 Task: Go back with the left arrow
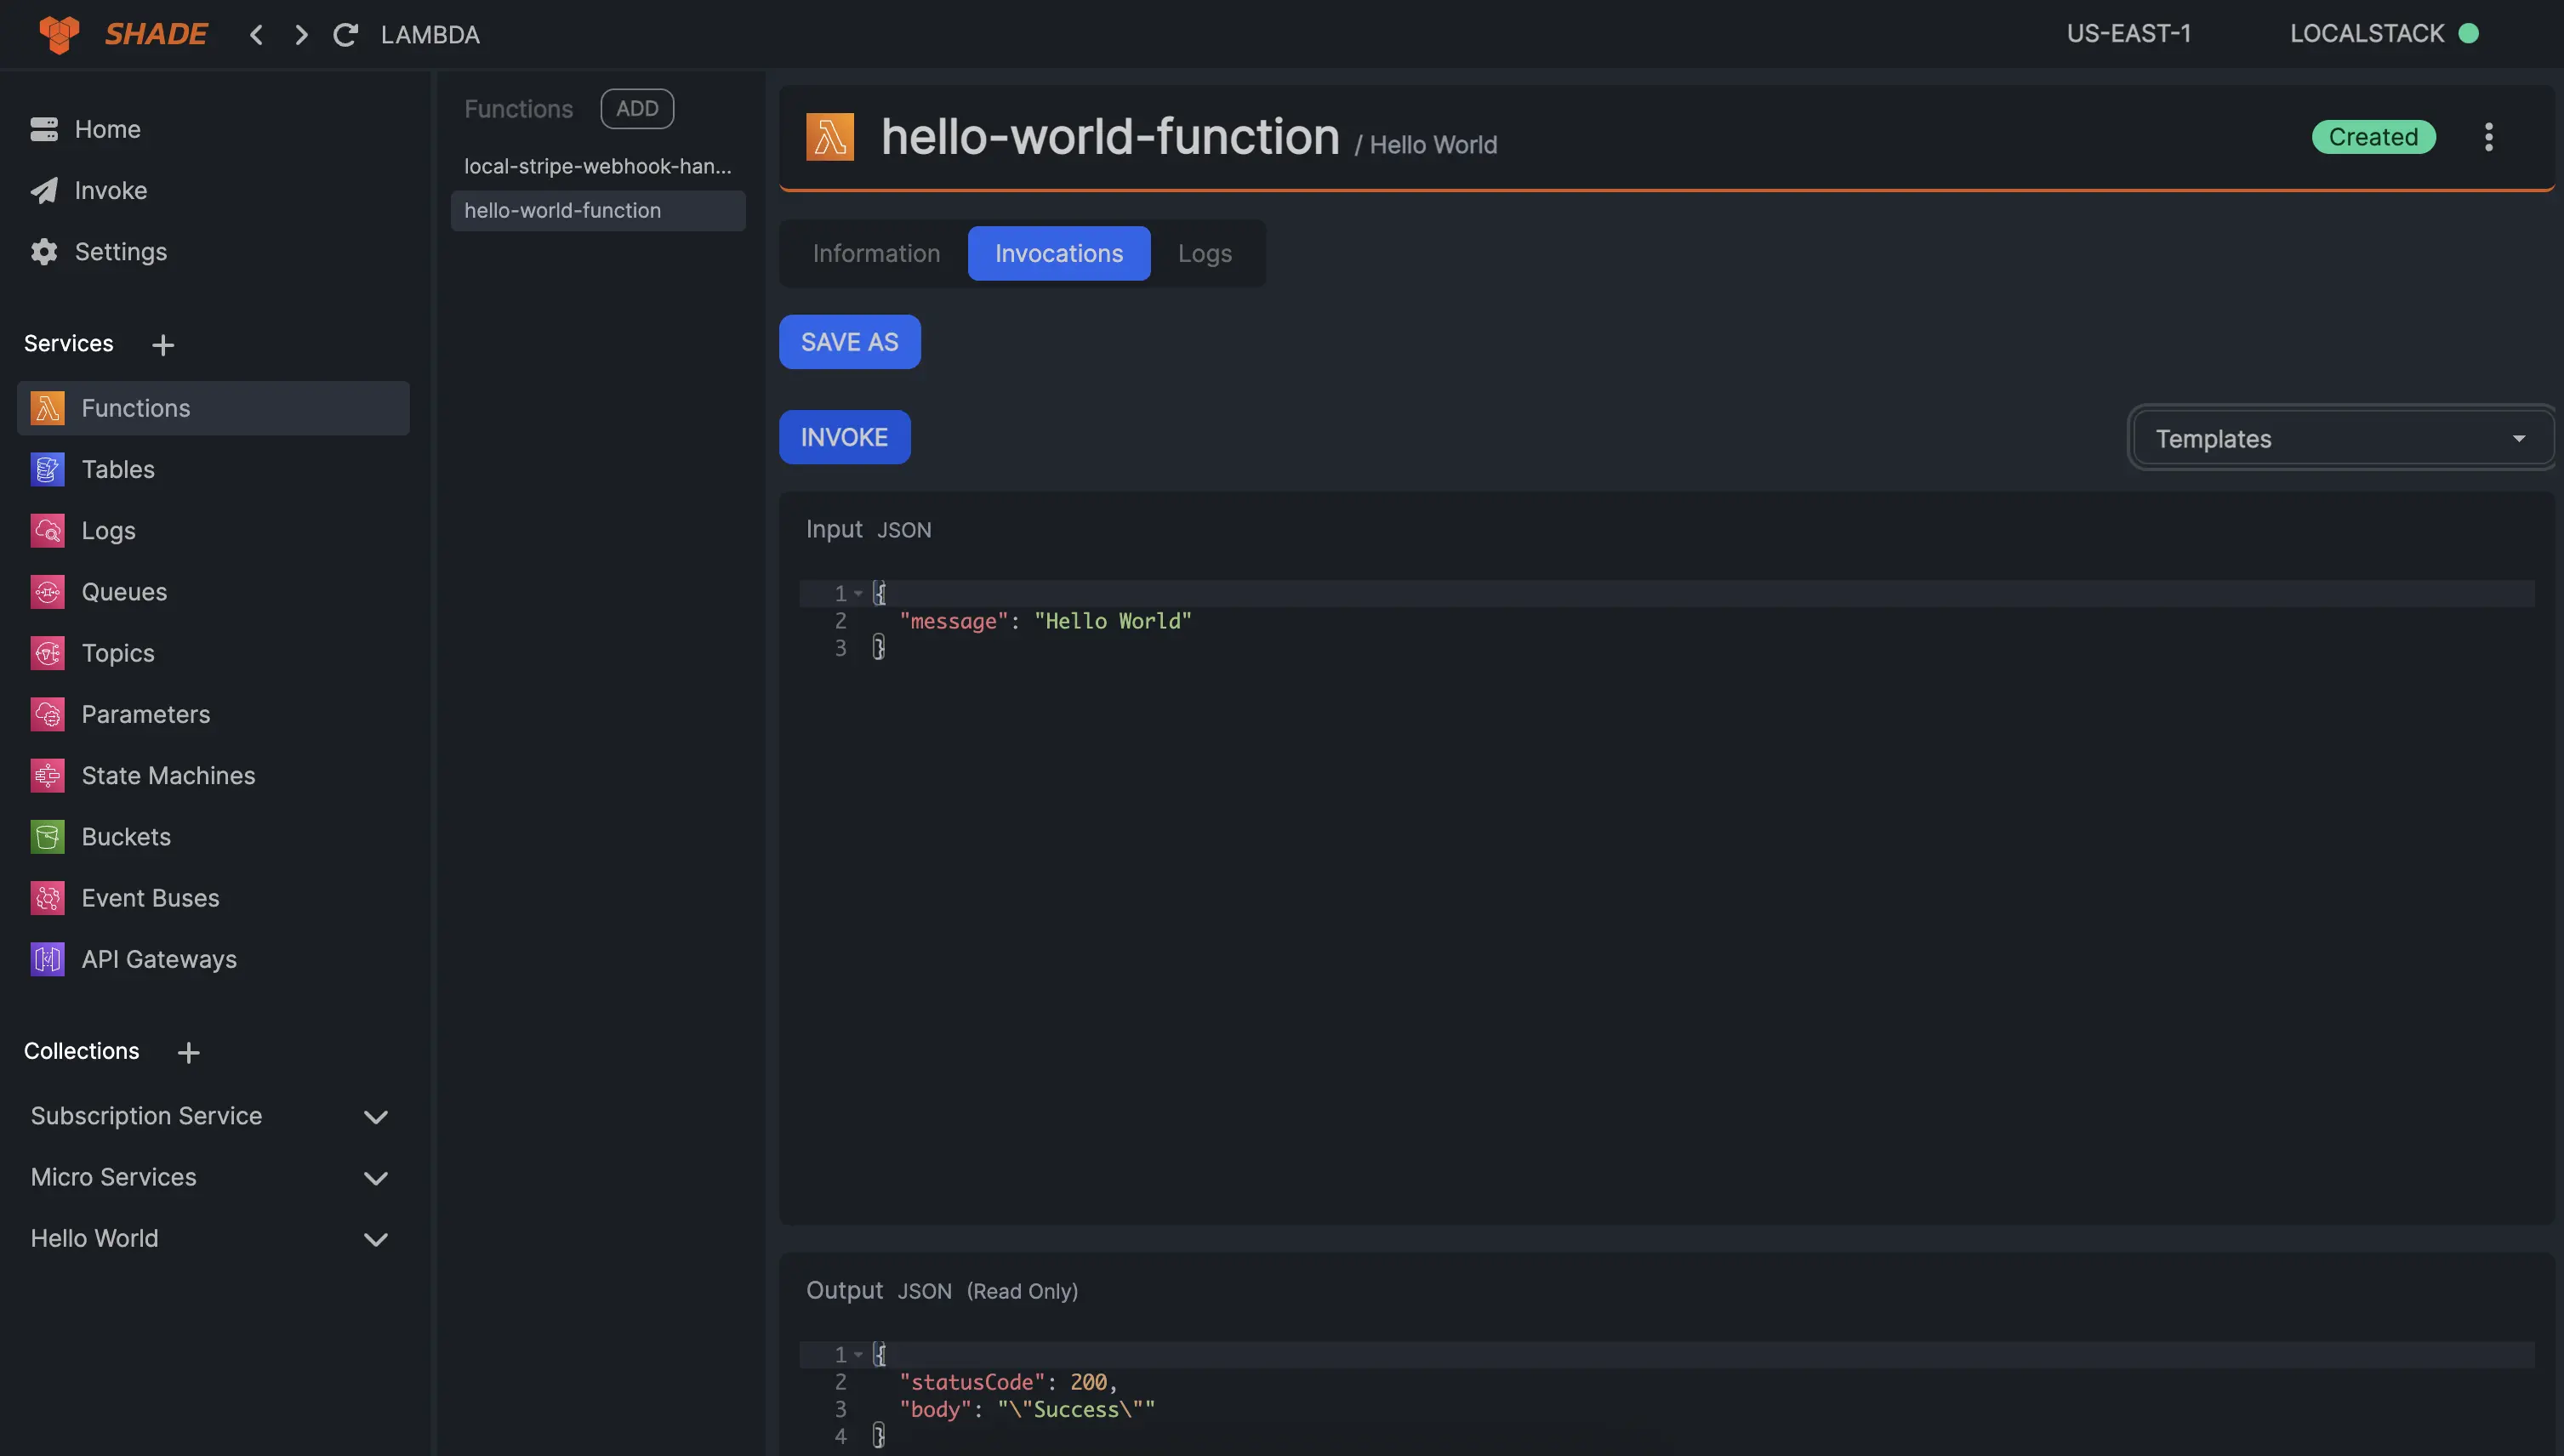257,35
